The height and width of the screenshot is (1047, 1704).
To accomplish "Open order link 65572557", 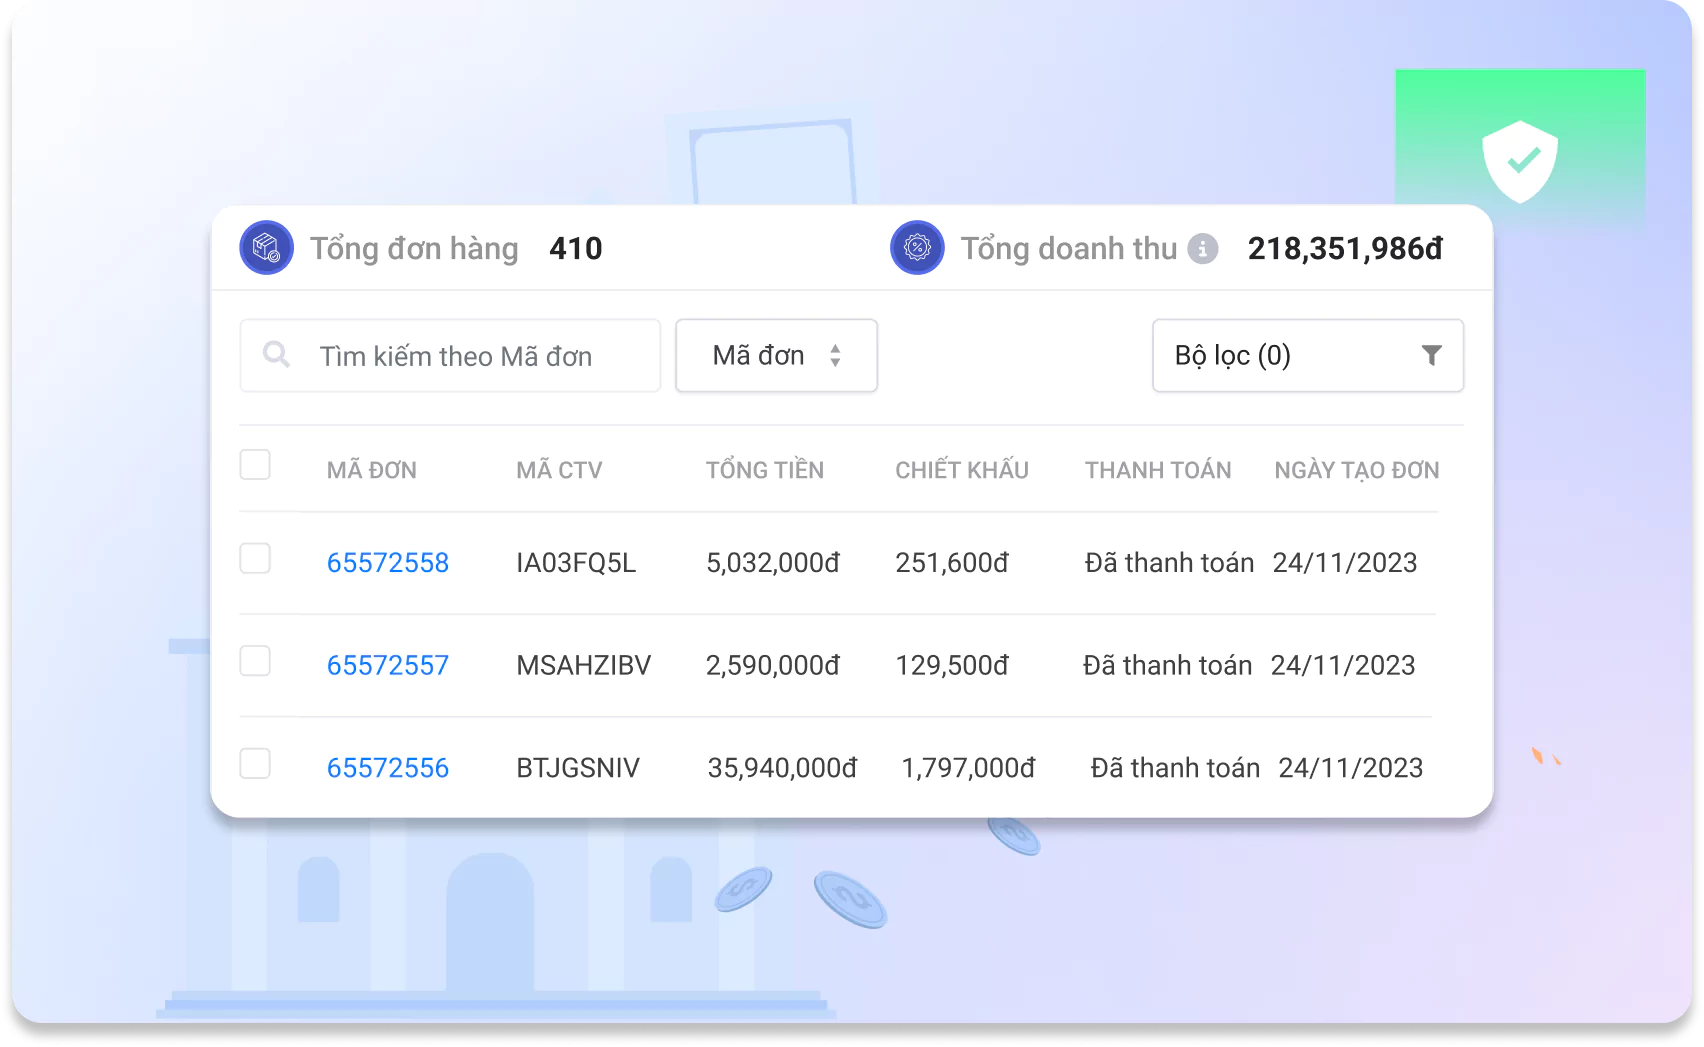I will [388, 666].
